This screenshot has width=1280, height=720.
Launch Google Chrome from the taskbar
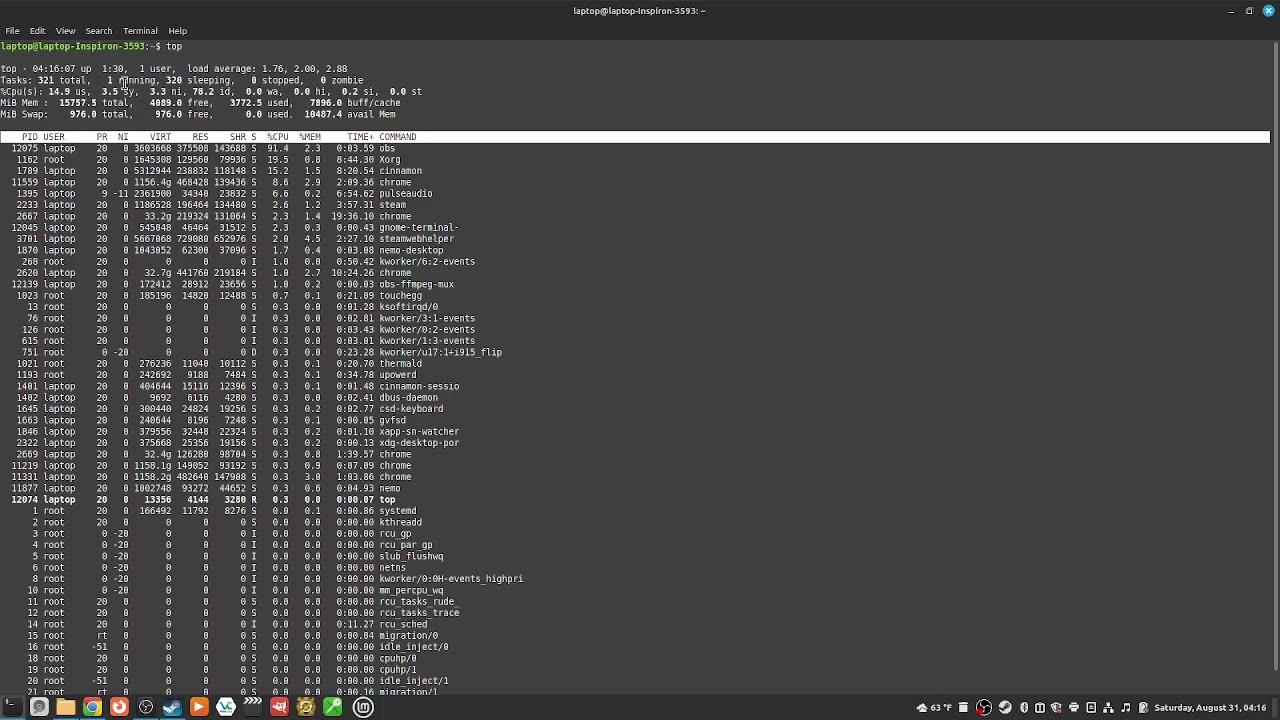(x=92, y=707)
